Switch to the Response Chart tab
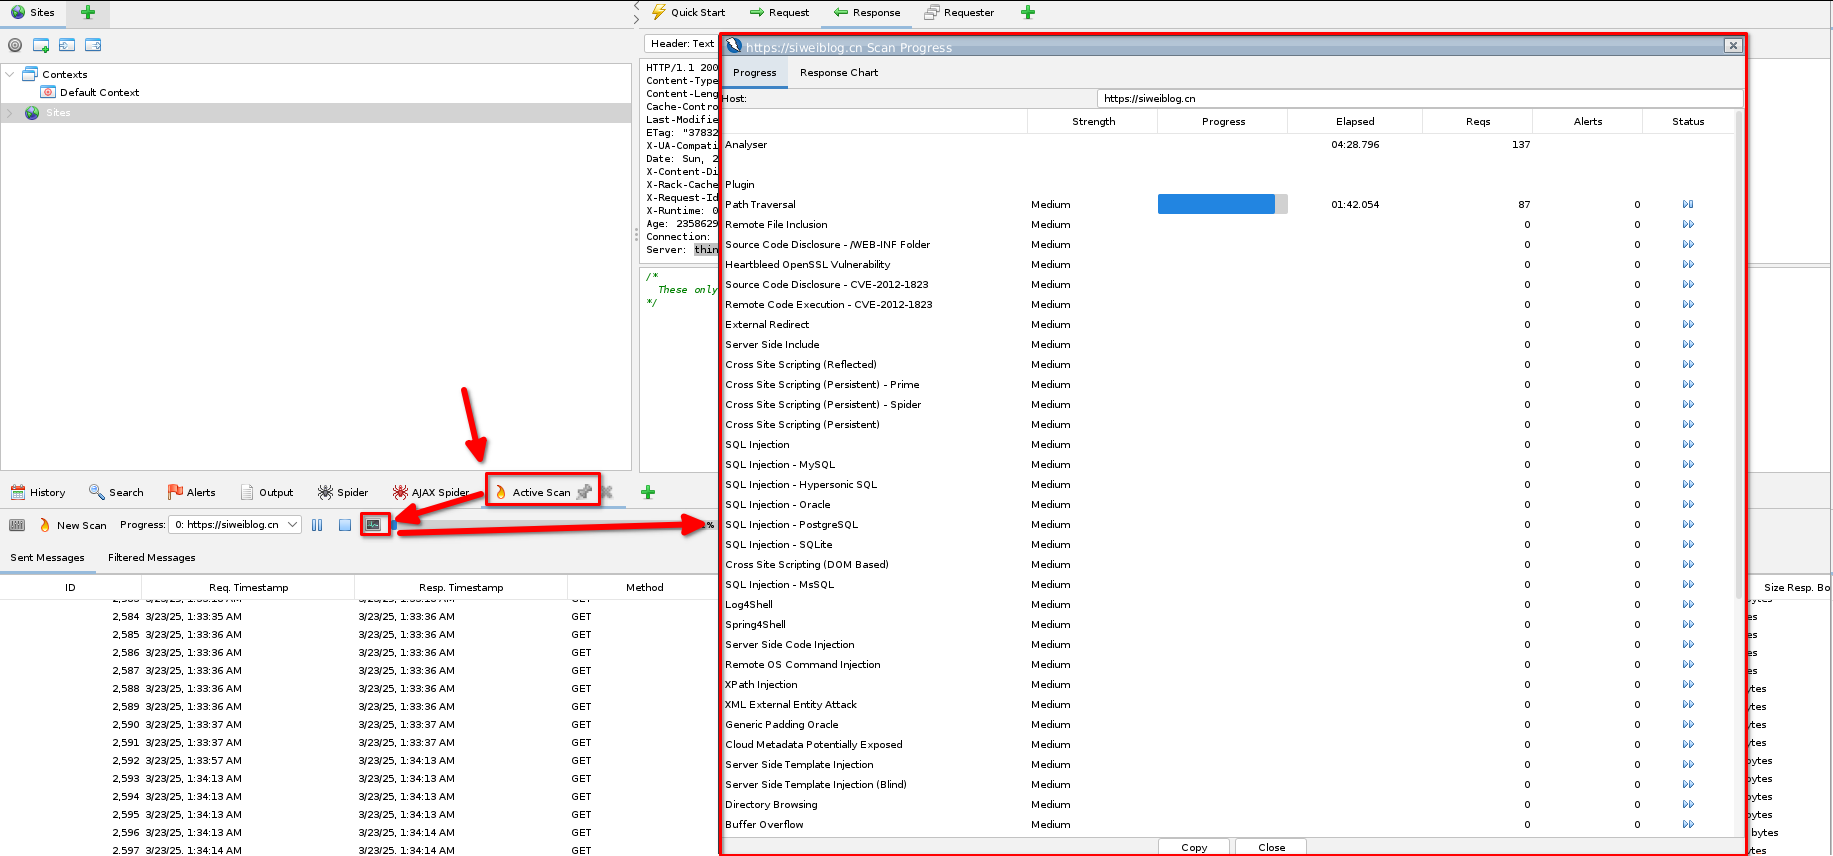 838,73
